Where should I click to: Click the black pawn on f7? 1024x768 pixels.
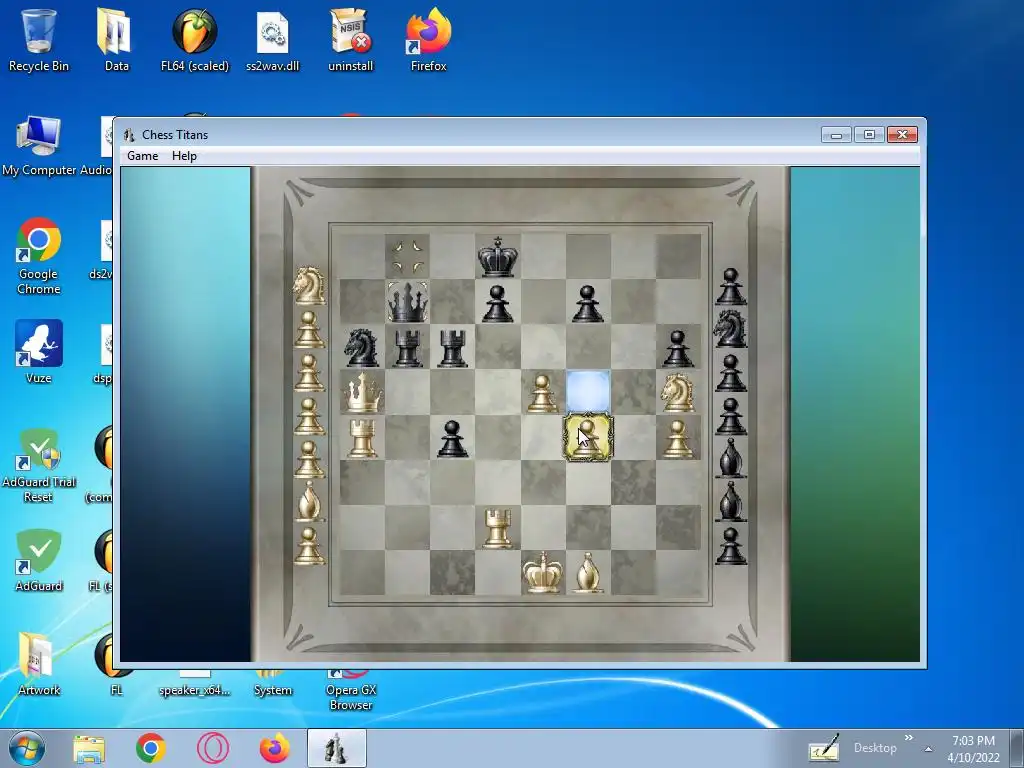[588, 303]
